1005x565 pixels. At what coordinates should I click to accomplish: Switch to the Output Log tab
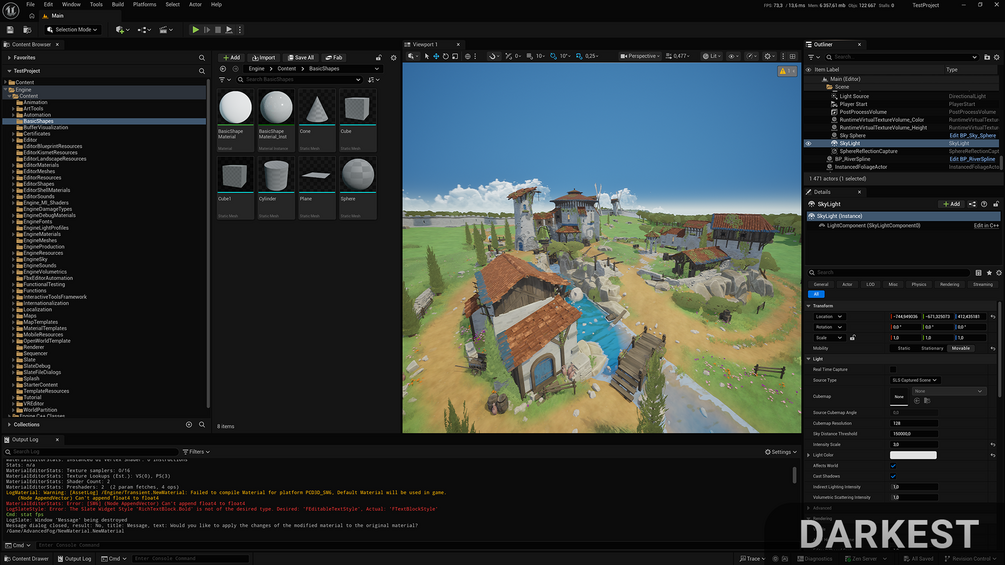coord(26,439)
